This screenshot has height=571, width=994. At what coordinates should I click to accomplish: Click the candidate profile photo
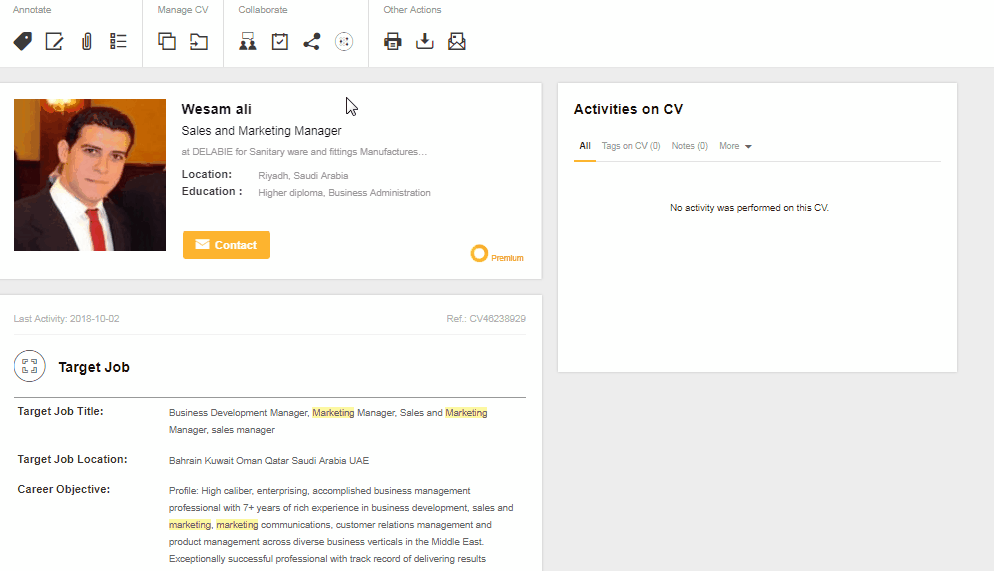click(90, 175)
